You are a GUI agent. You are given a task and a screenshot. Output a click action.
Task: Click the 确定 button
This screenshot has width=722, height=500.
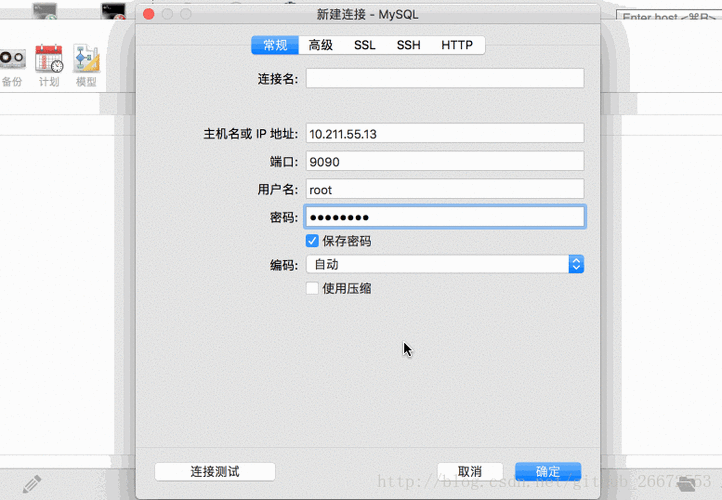(x=548, y=472)
